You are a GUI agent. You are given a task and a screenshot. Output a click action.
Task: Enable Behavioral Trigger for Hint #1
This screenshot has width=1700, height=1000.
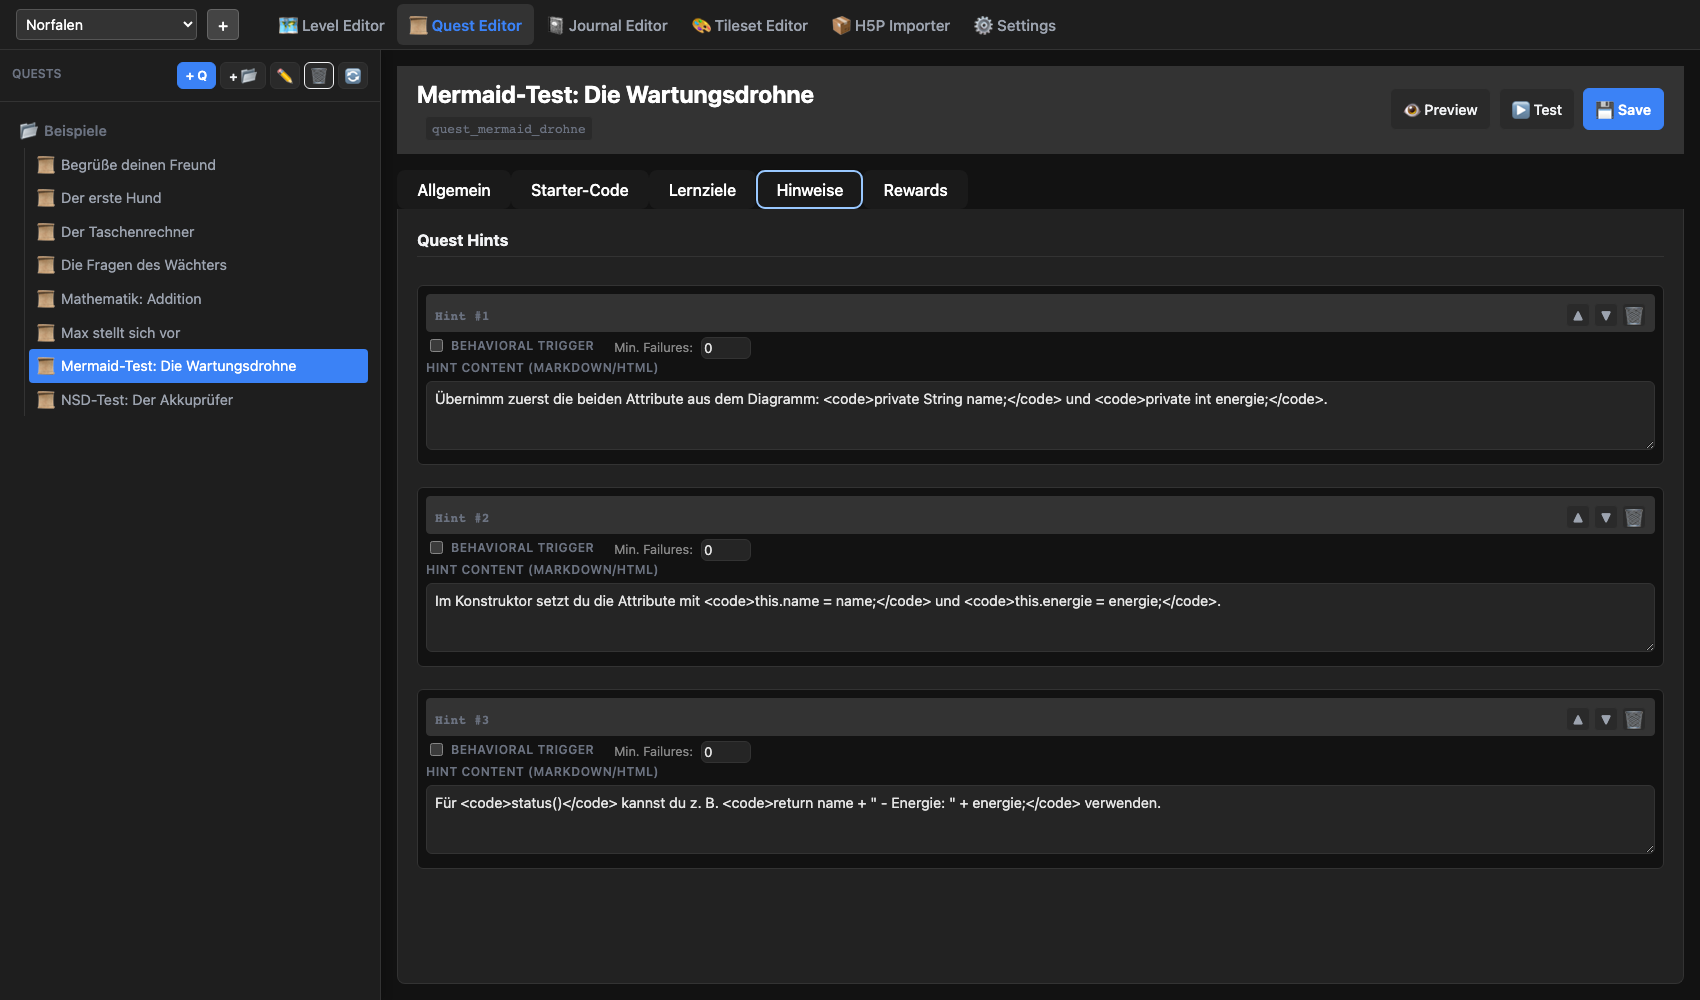coord(436,345)
